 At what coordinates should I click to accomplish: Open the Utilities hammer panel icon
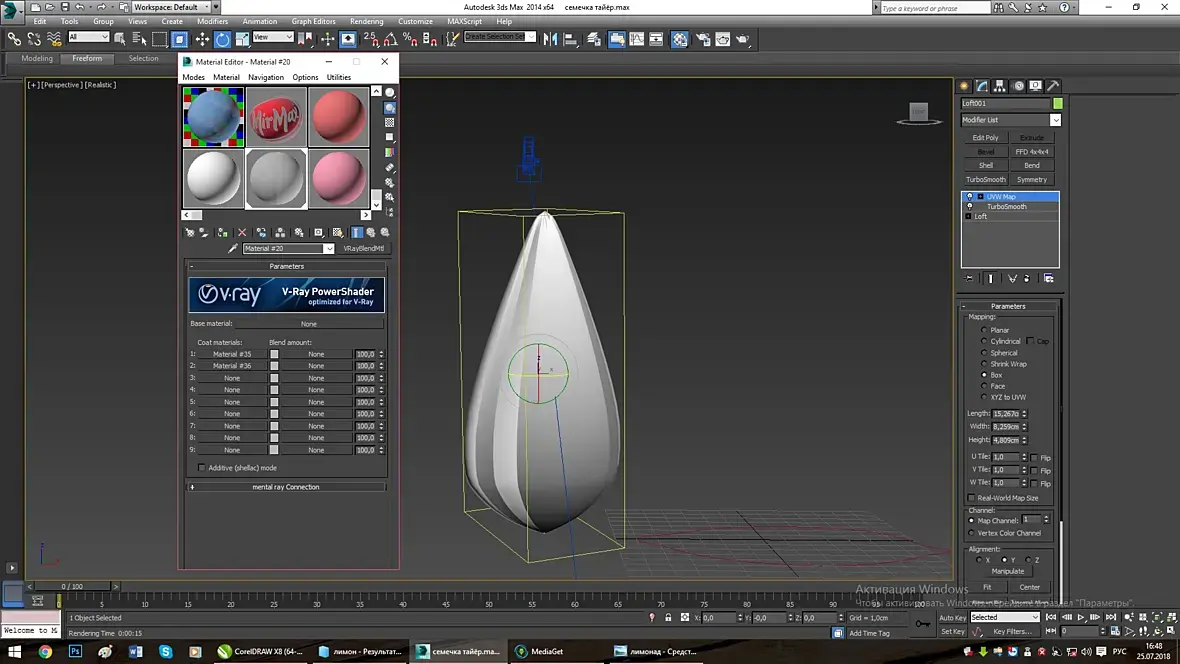(x=1052, y=86)
